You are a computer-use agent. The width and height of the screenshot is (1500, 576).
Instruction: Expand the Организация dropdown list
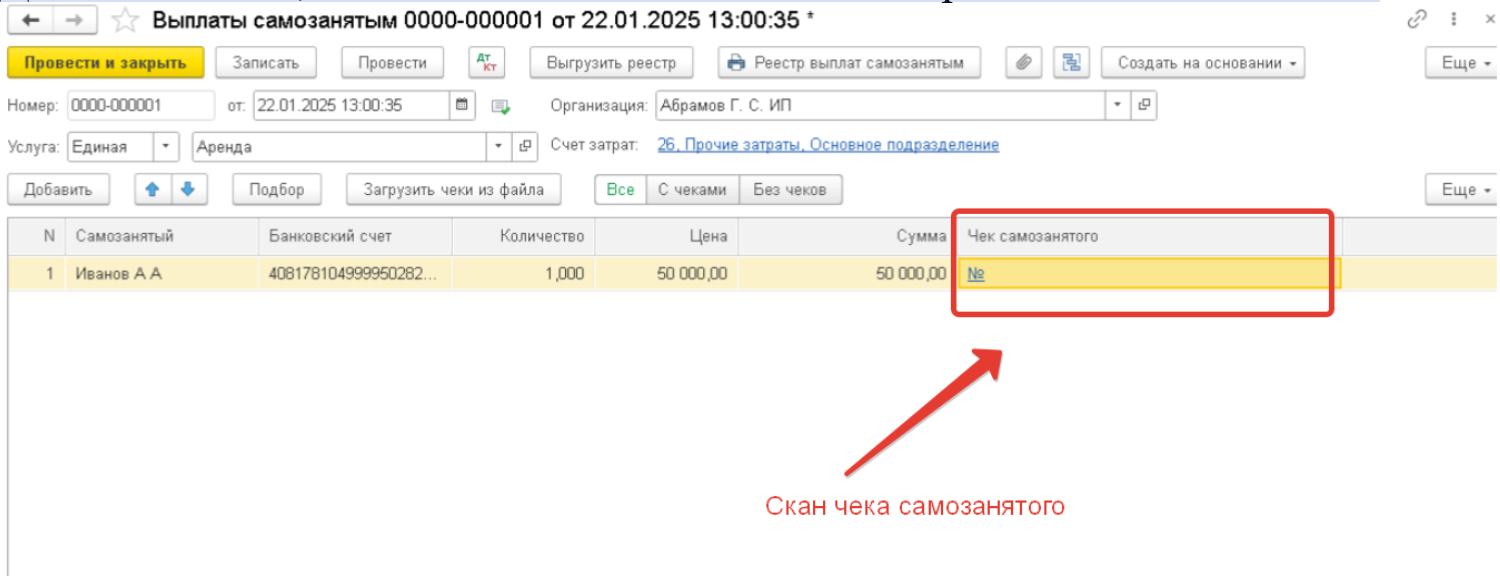(x=1119, y=105)
